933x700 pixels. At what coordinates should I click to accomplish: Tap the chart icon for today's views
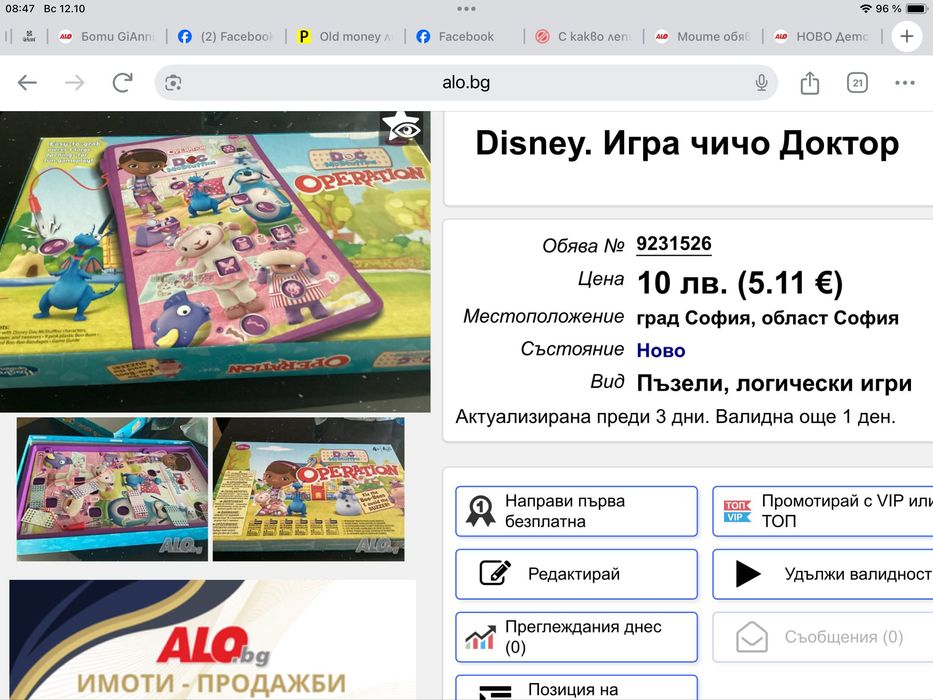click(480, 637)
